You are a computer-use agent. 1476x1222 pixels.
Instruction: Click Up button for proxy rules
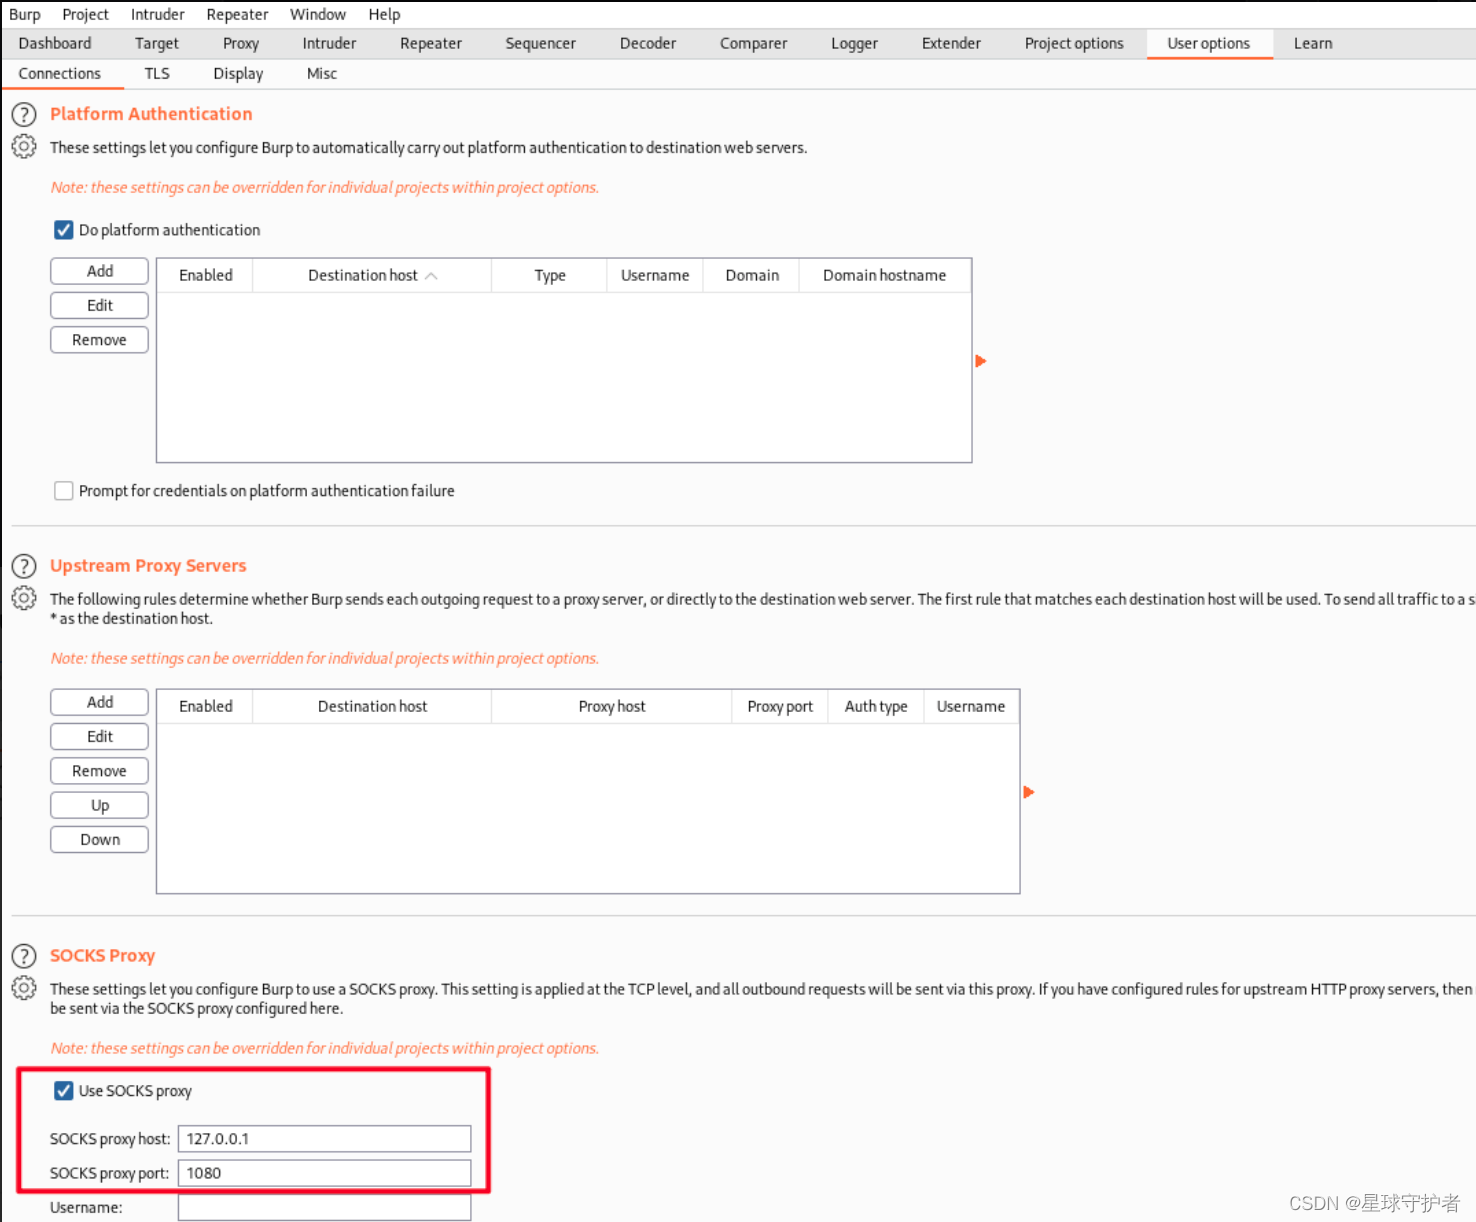click(100, 806)
